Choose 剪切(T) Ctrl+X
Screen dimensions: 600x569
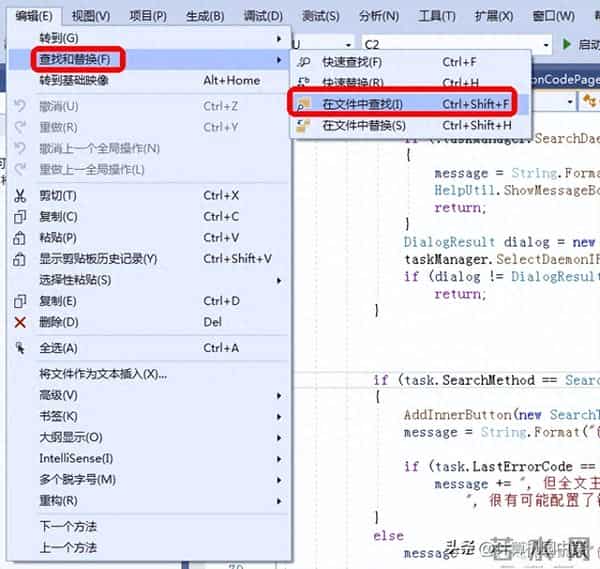click(x=149, y=196)
